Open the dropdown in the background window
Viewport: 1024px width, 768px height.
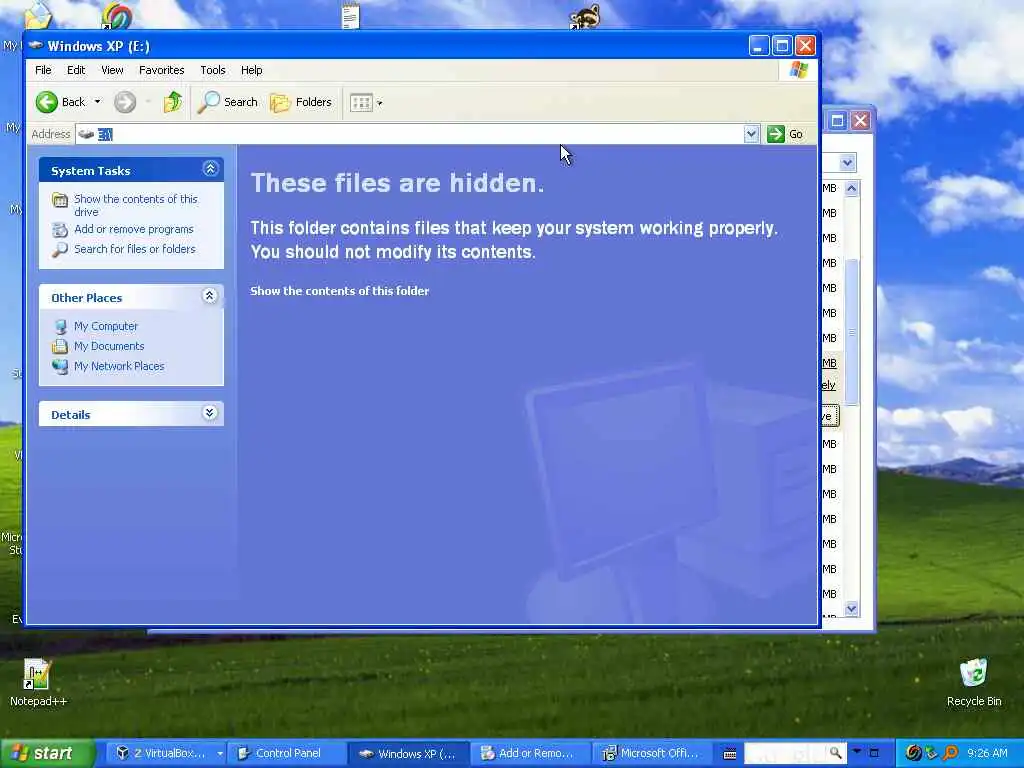click(x=848, y=162)
